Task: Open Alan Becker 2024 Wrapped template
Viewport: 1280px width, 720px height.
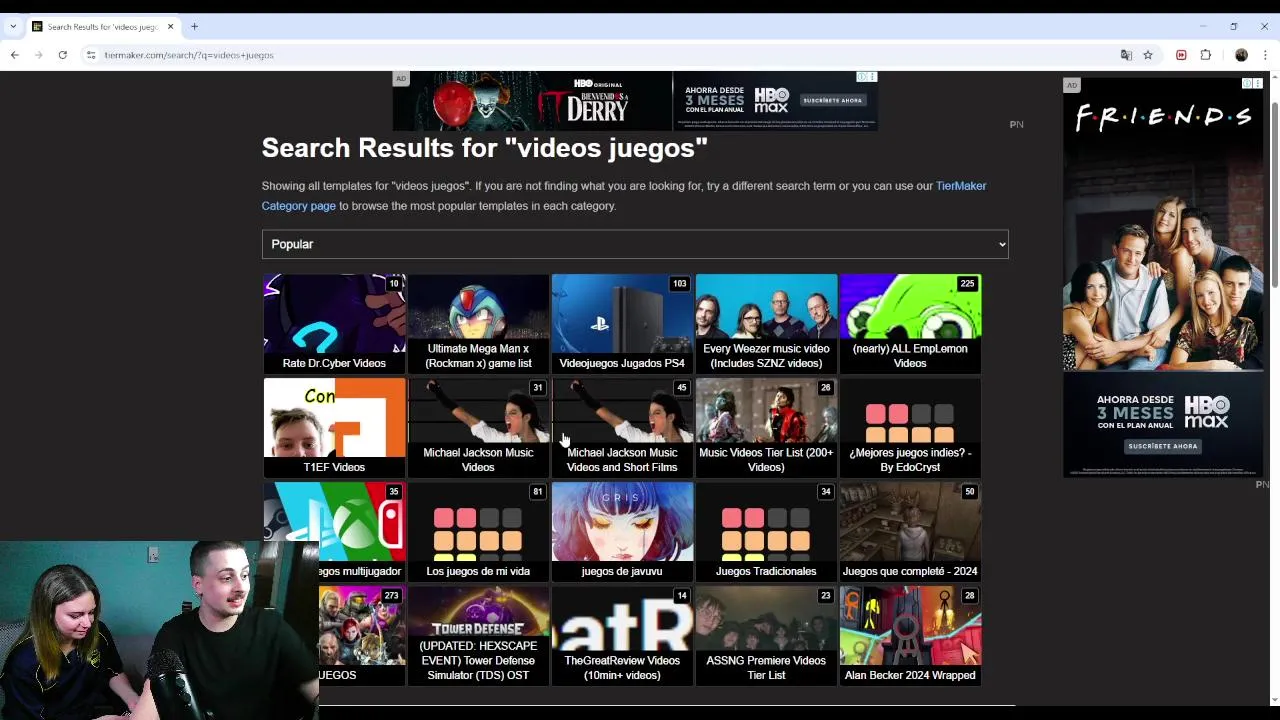Action: coord(910,635)
